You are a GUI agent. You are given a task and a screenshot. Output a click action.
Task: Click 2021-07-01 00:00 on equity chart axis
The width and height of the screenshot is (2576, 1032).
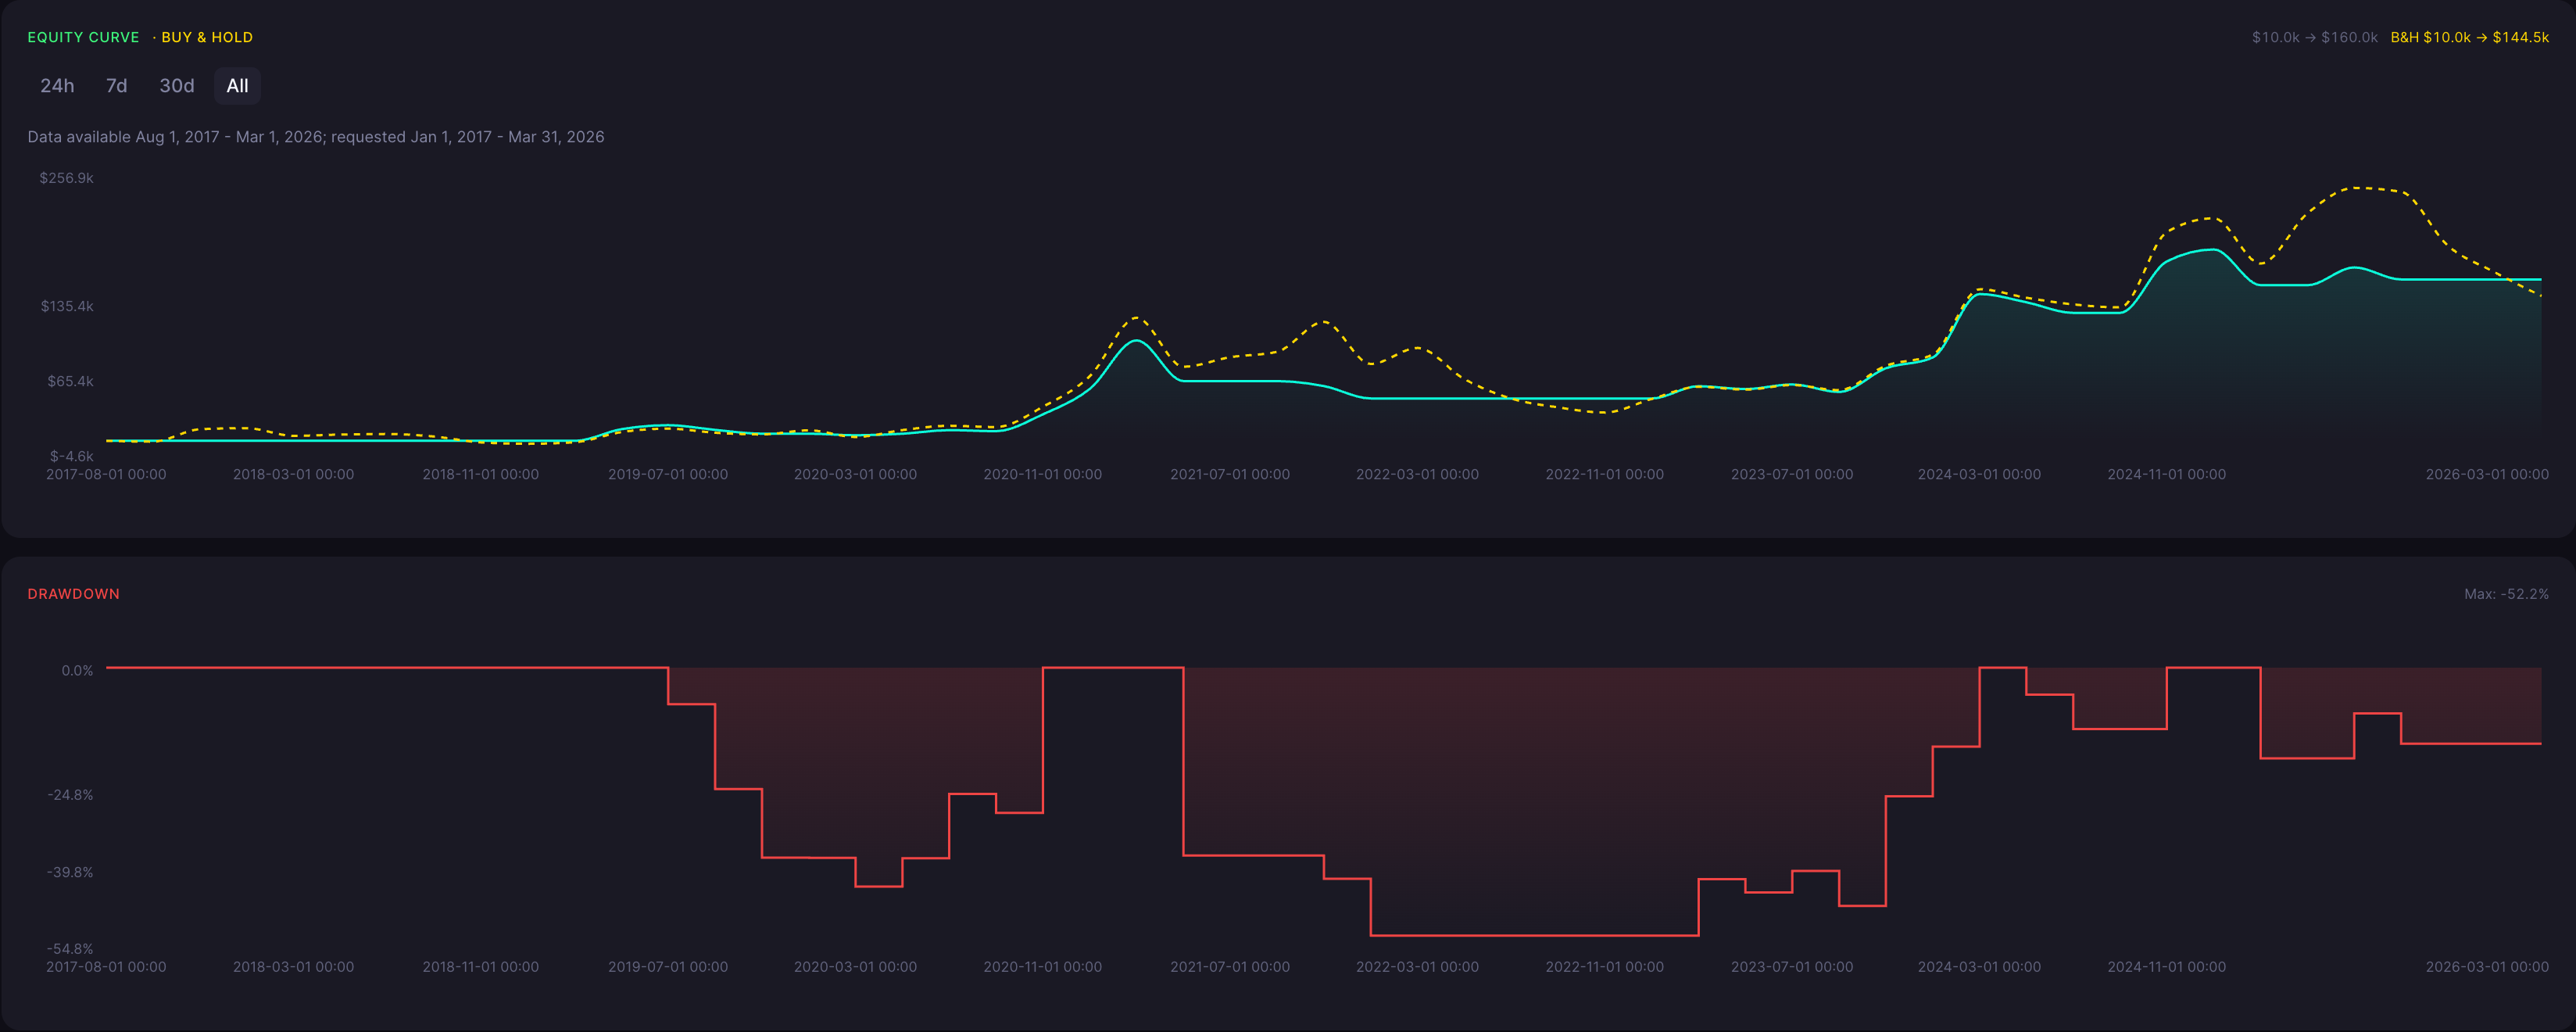click(1230, 474)
